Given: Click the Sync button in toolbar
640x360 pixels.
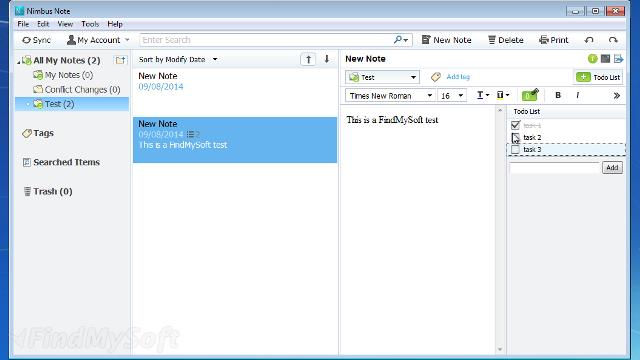Looking at the screenshot, I should point(37,40).
